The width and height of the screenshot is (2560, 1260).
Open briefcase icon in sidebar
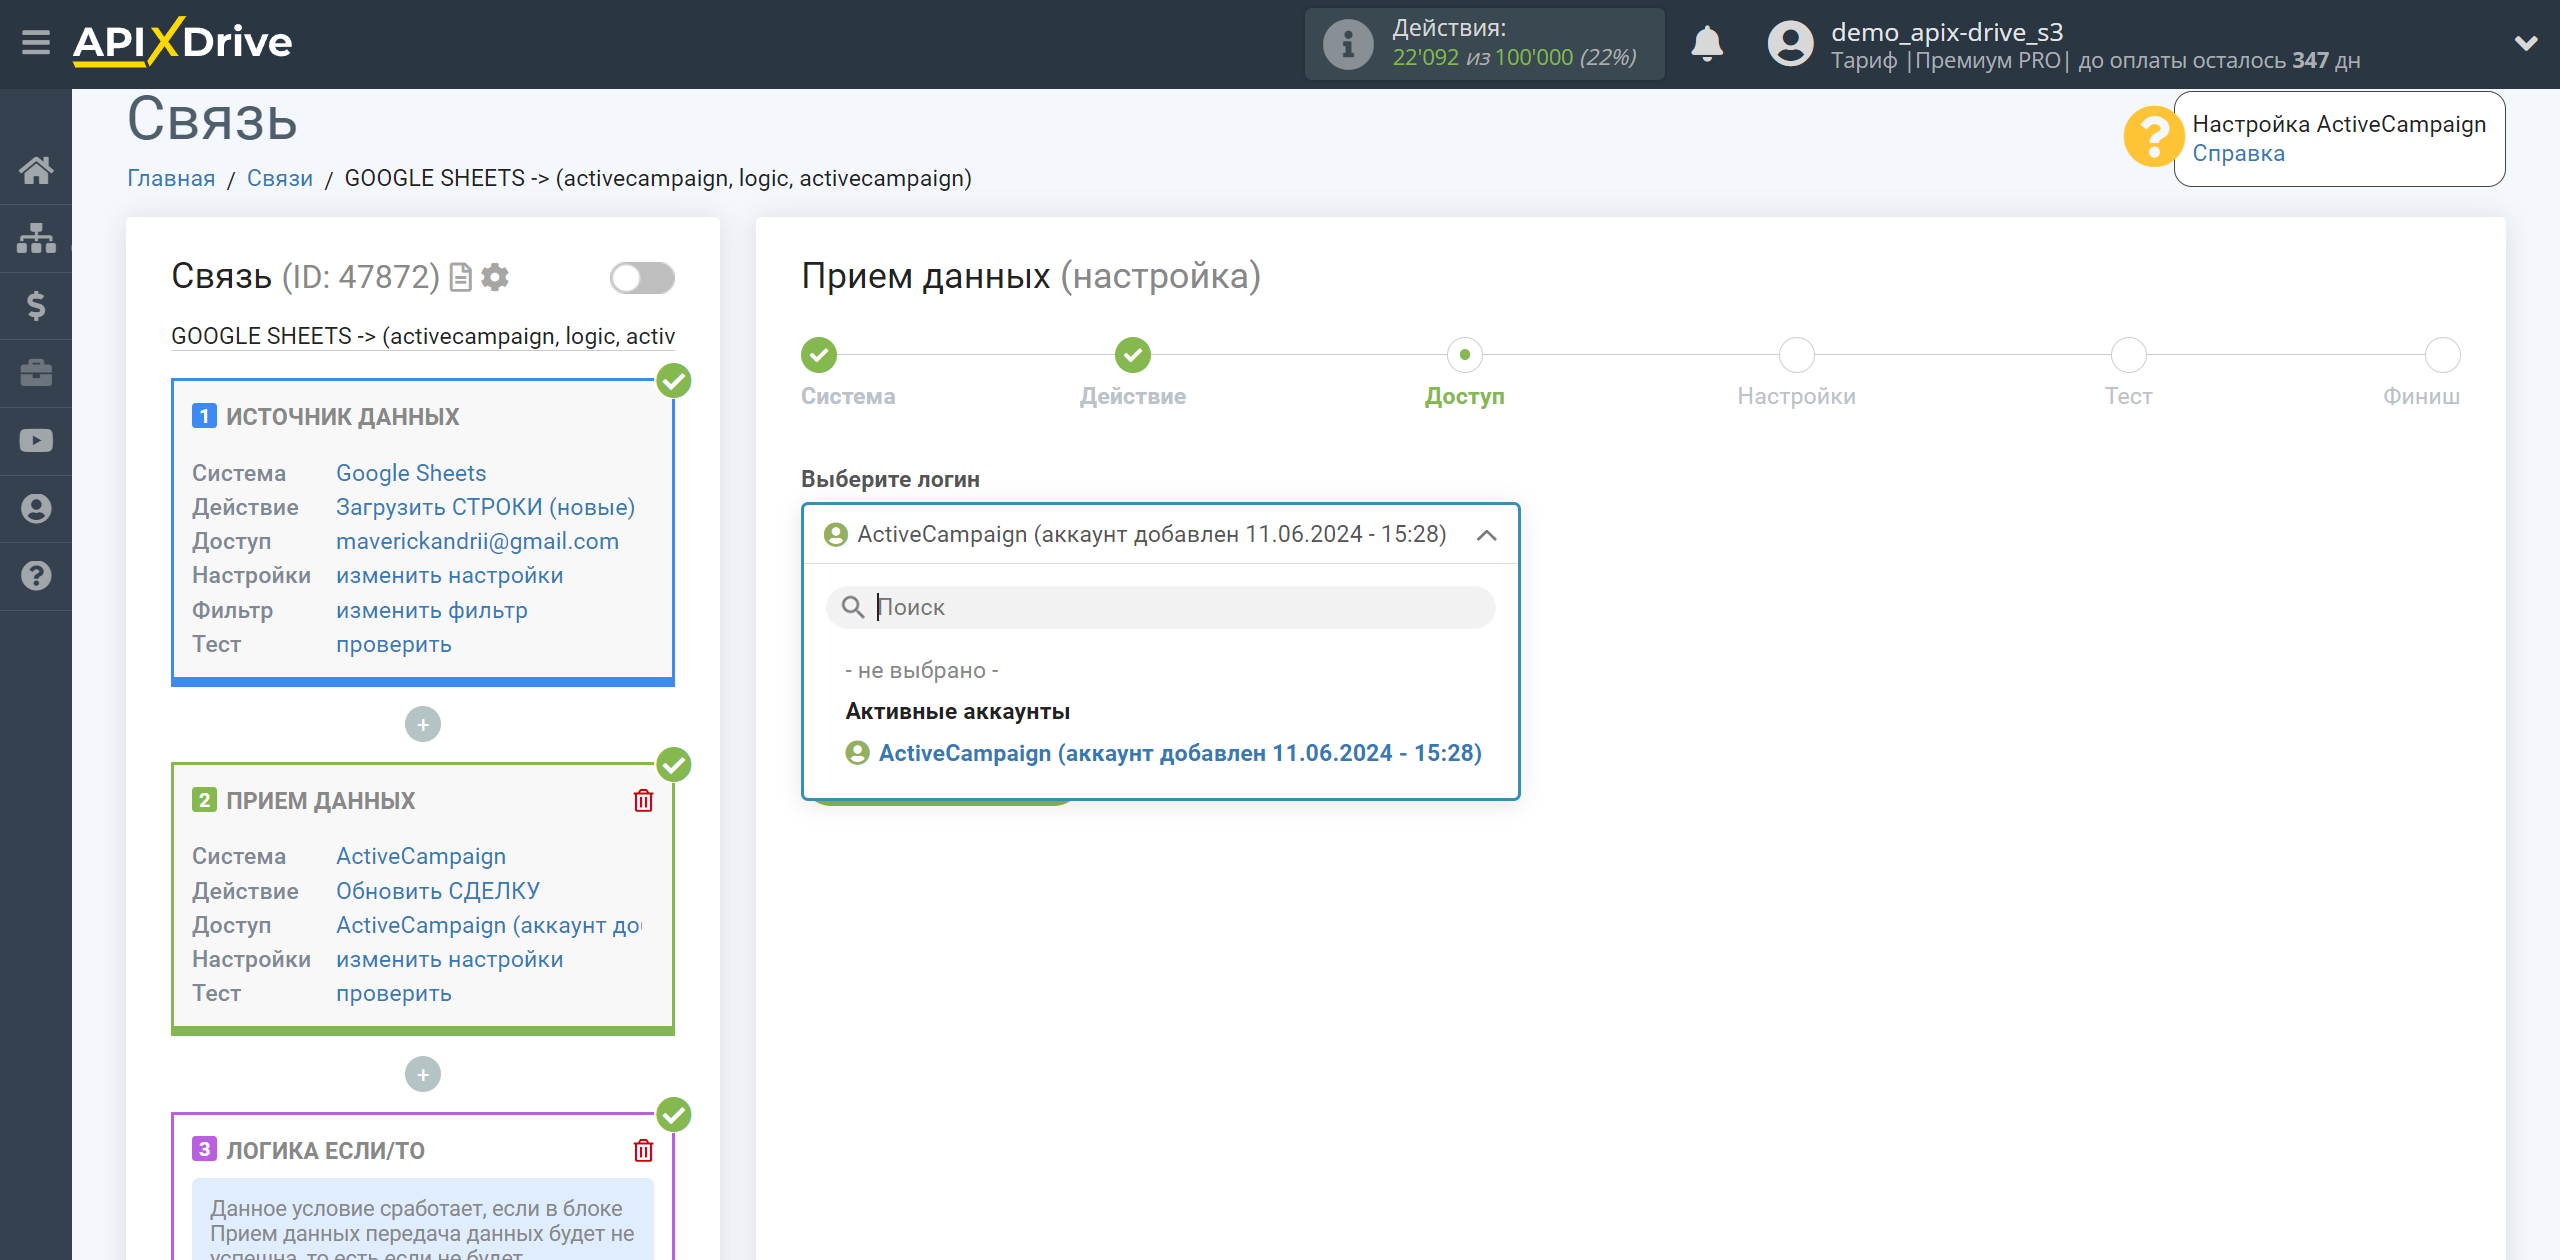(36, 373)
